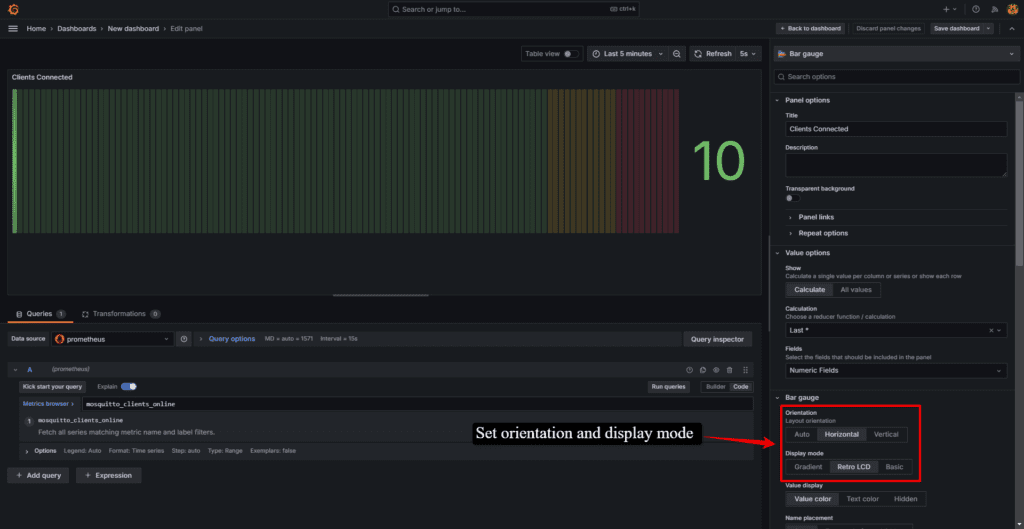Select Calculate under Show
Viewport: 1024px width, 529px height.
pyautogui.click(x=809, y=289)
